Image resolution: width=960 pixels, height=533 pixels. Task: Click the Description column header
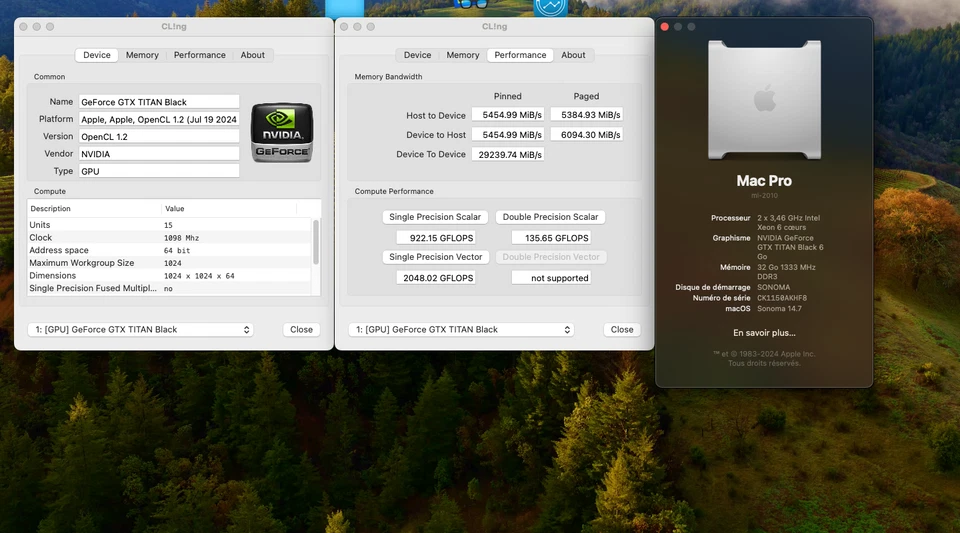pyautogui.click(x=94, y=209)
